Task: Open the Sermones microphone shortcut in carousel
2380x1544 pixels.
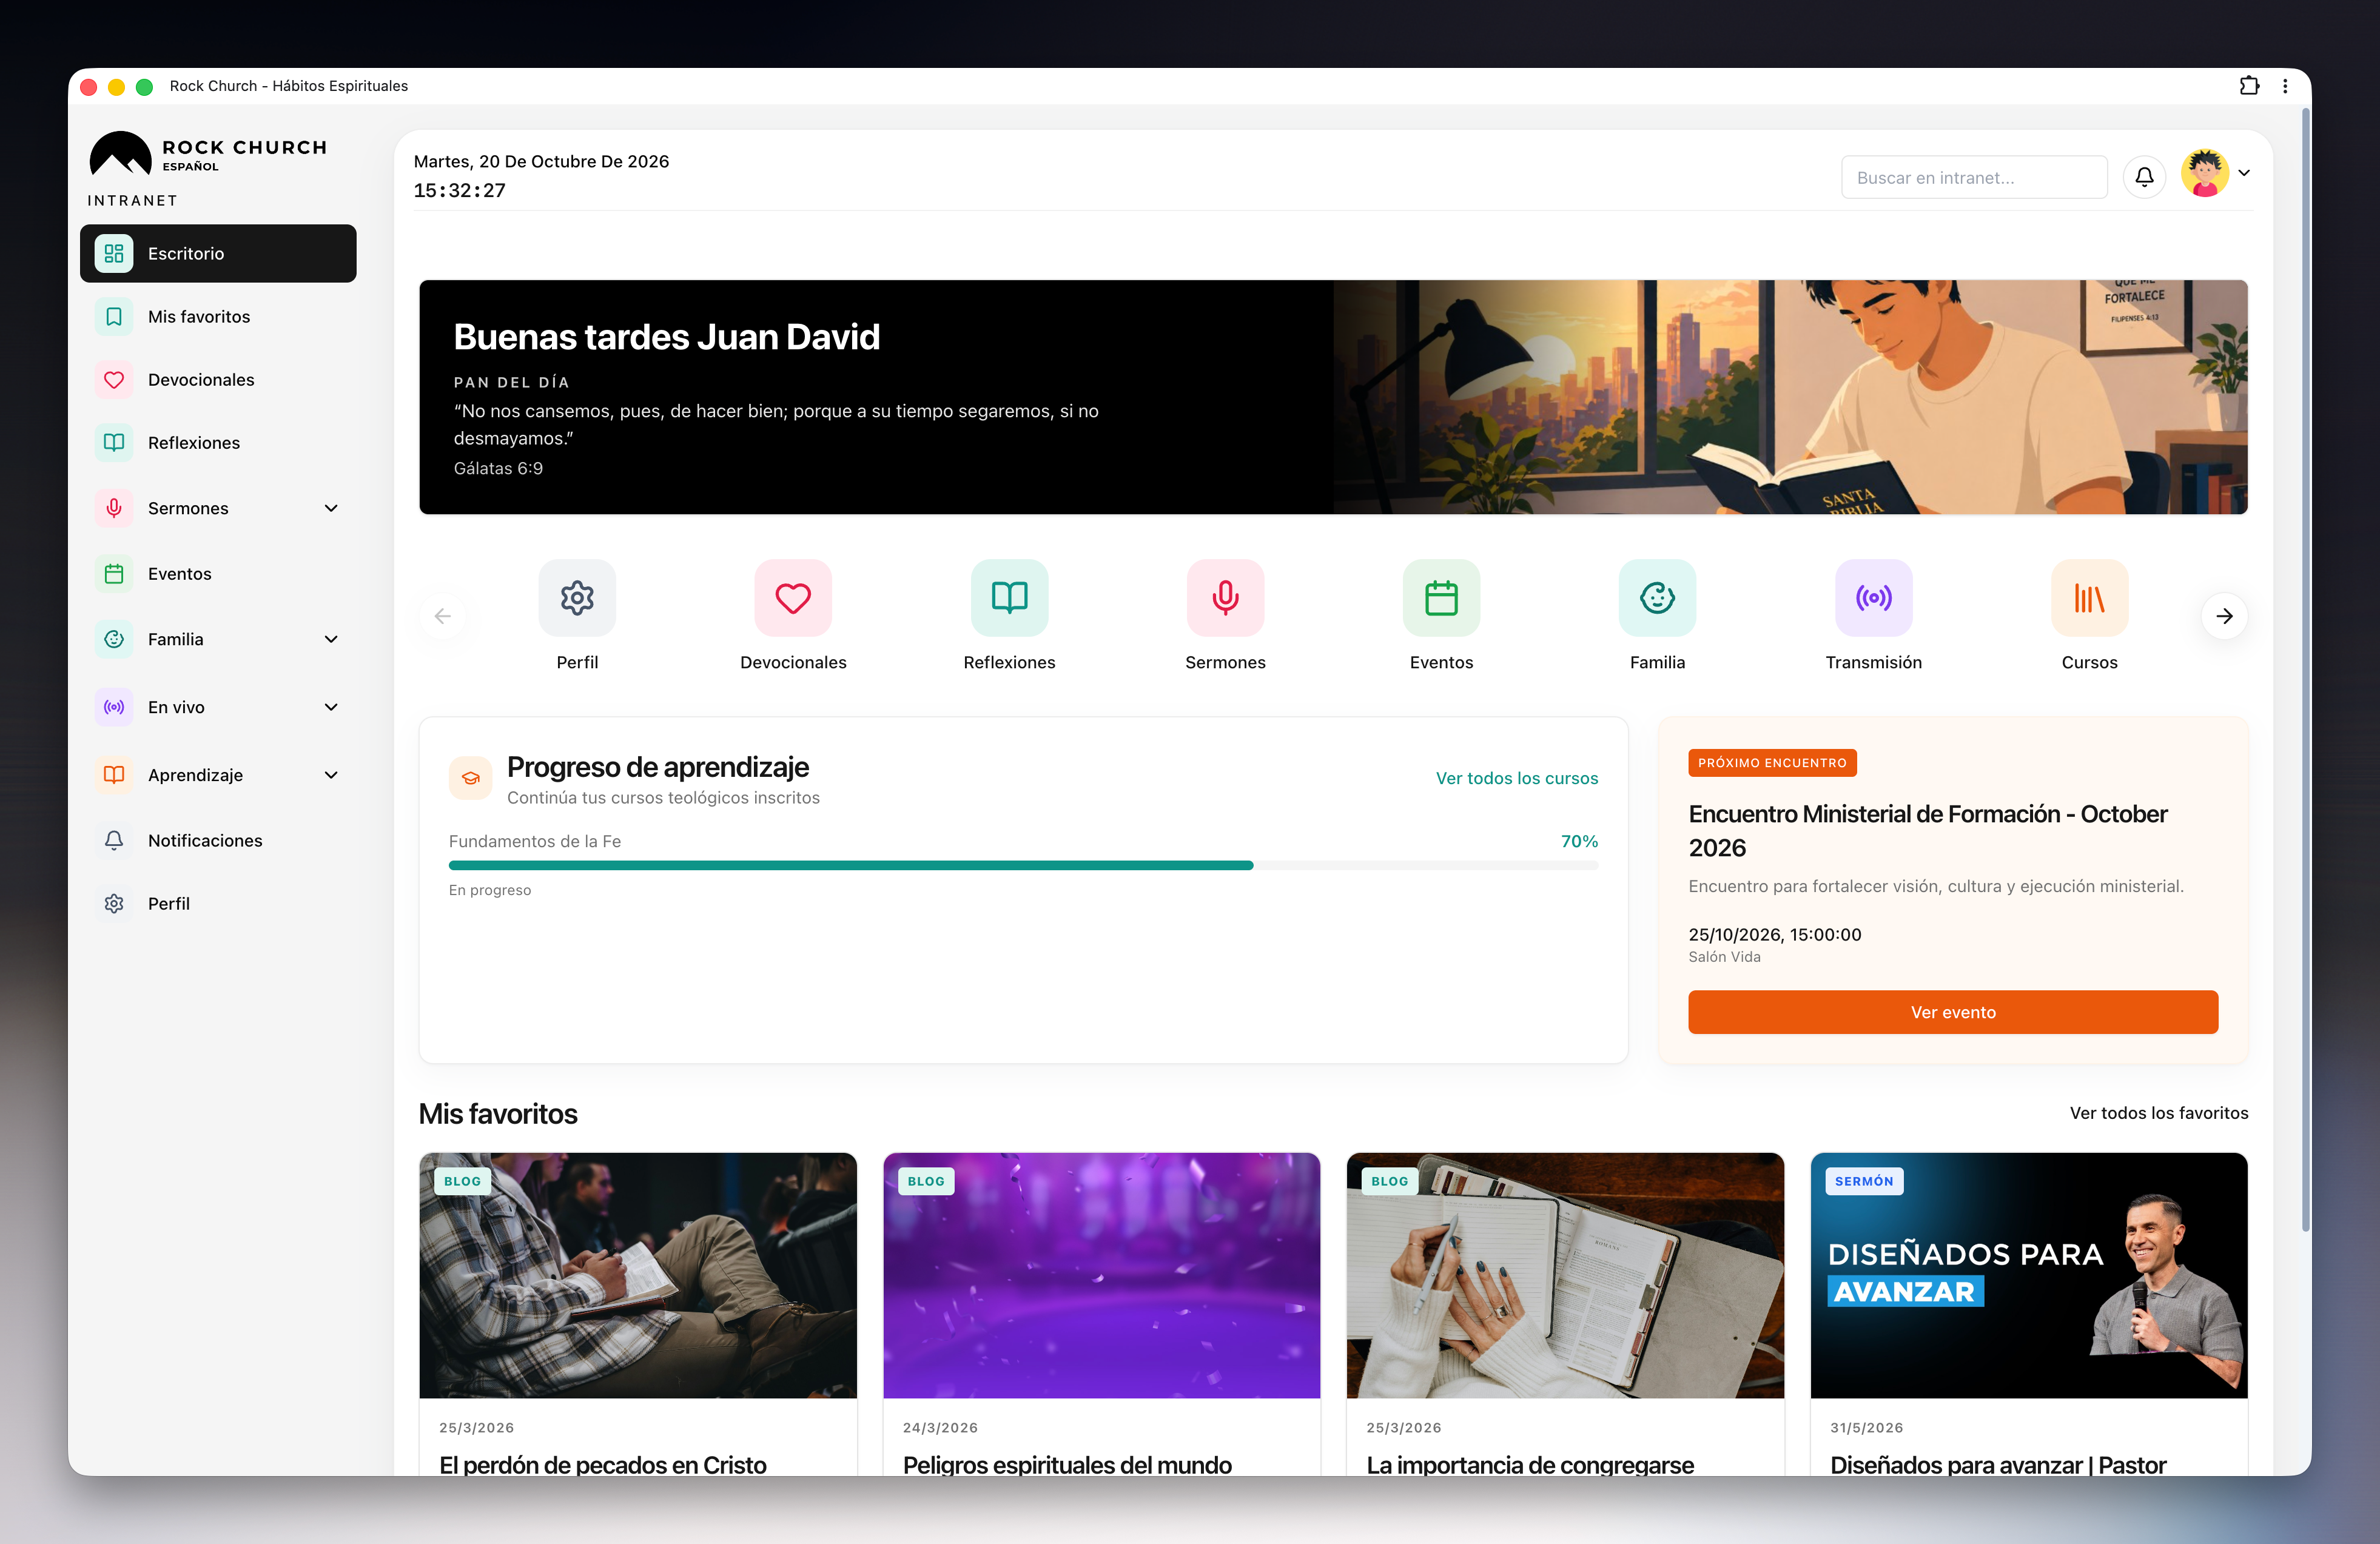Action: coord(1225,598)
